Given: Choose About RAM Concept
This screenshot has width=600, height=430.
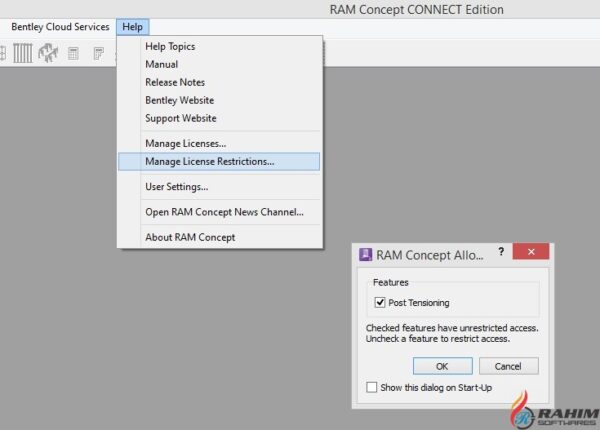Looking at the screenshot, I should tap(190, 237).
